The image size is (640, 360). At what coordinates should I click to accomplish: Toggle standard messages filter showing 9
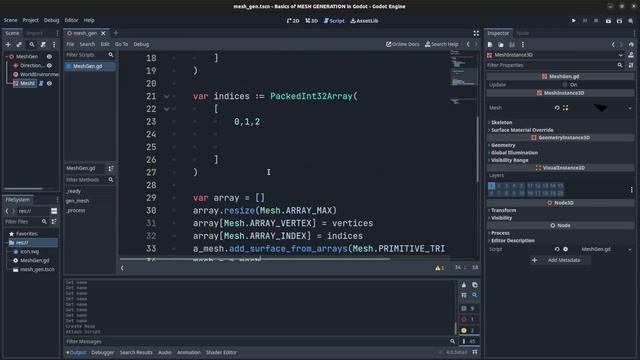[x=468, y=308]
